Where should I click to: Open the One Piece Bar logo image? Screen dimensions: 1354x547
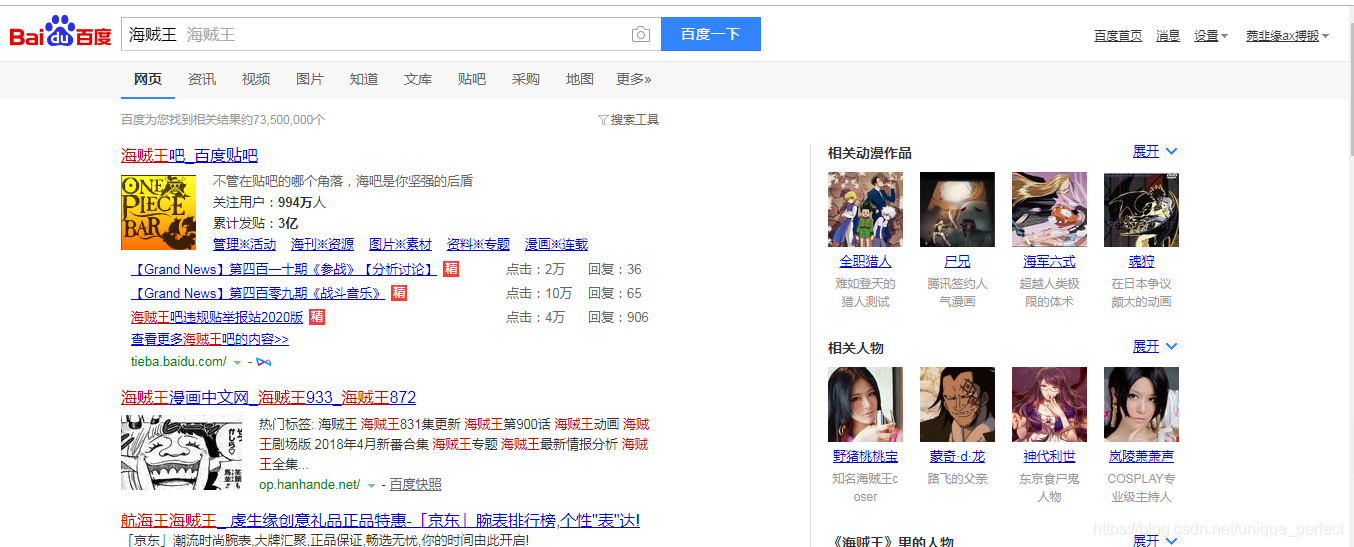click(158, 212)
